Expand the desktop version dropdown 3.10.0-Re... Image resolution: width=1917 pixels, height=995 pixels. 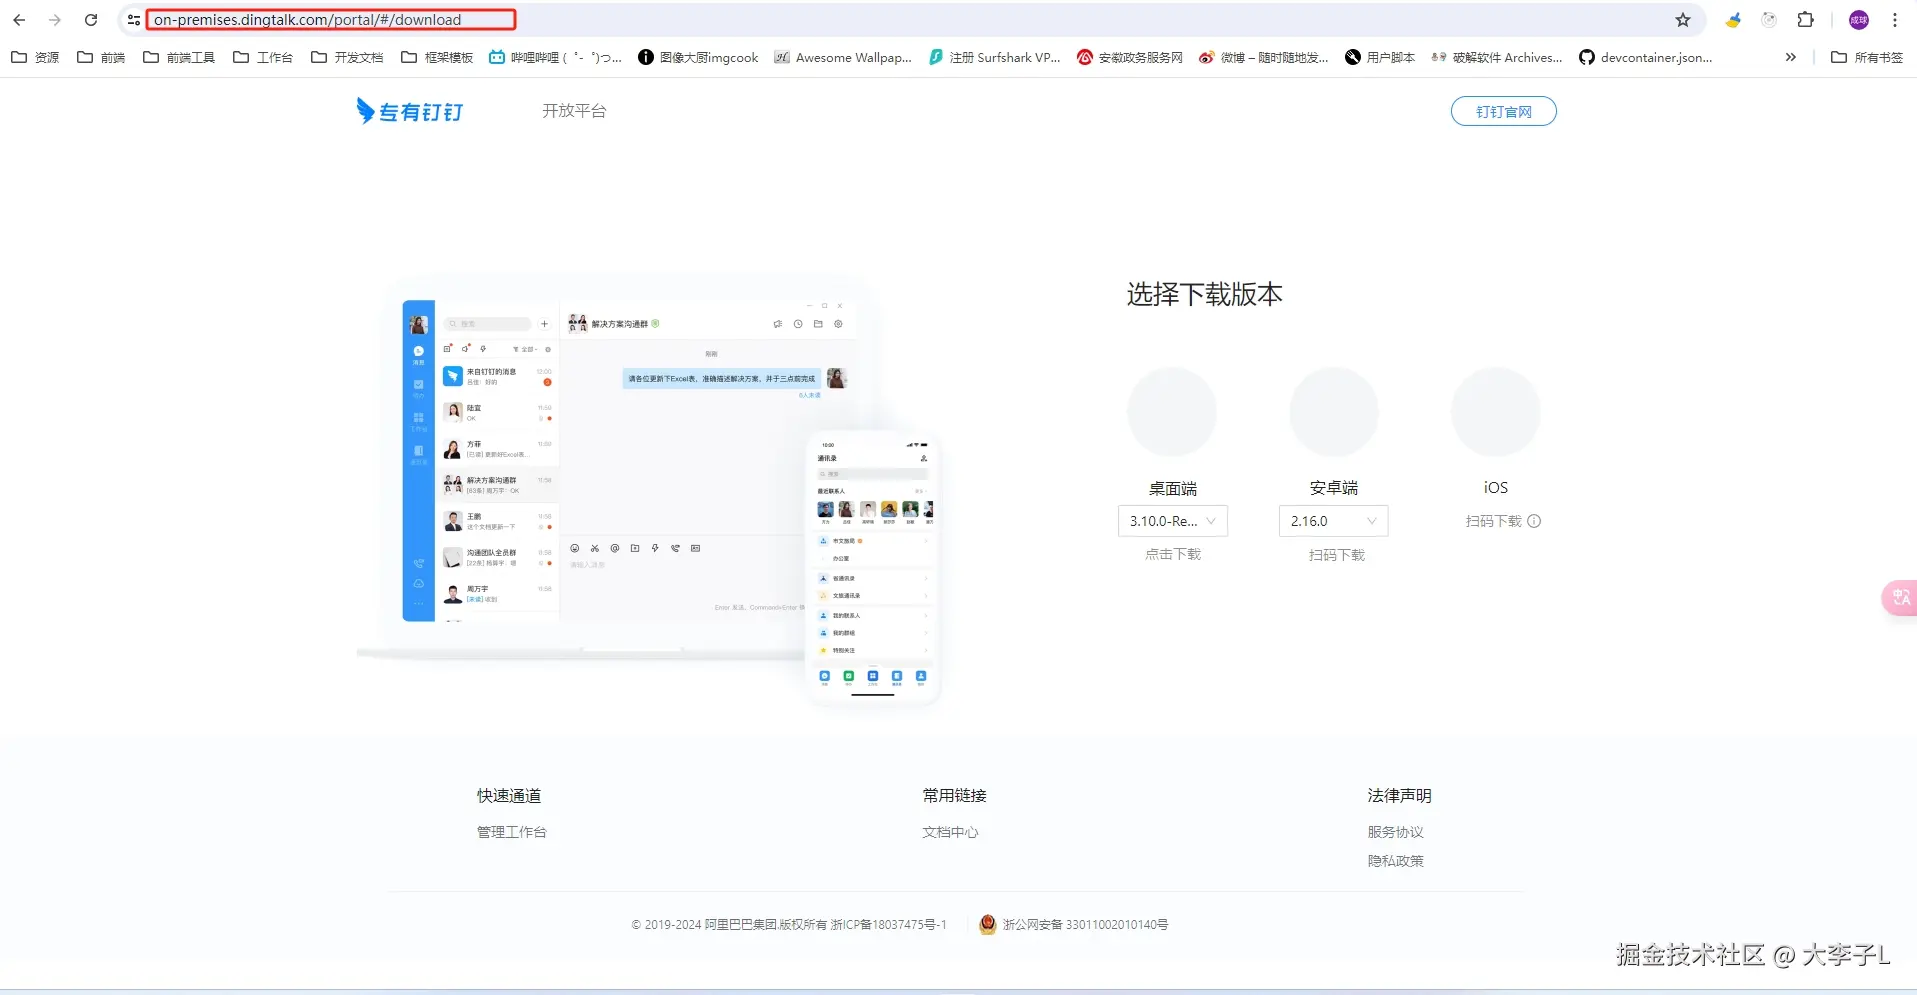pos(1173,521)
